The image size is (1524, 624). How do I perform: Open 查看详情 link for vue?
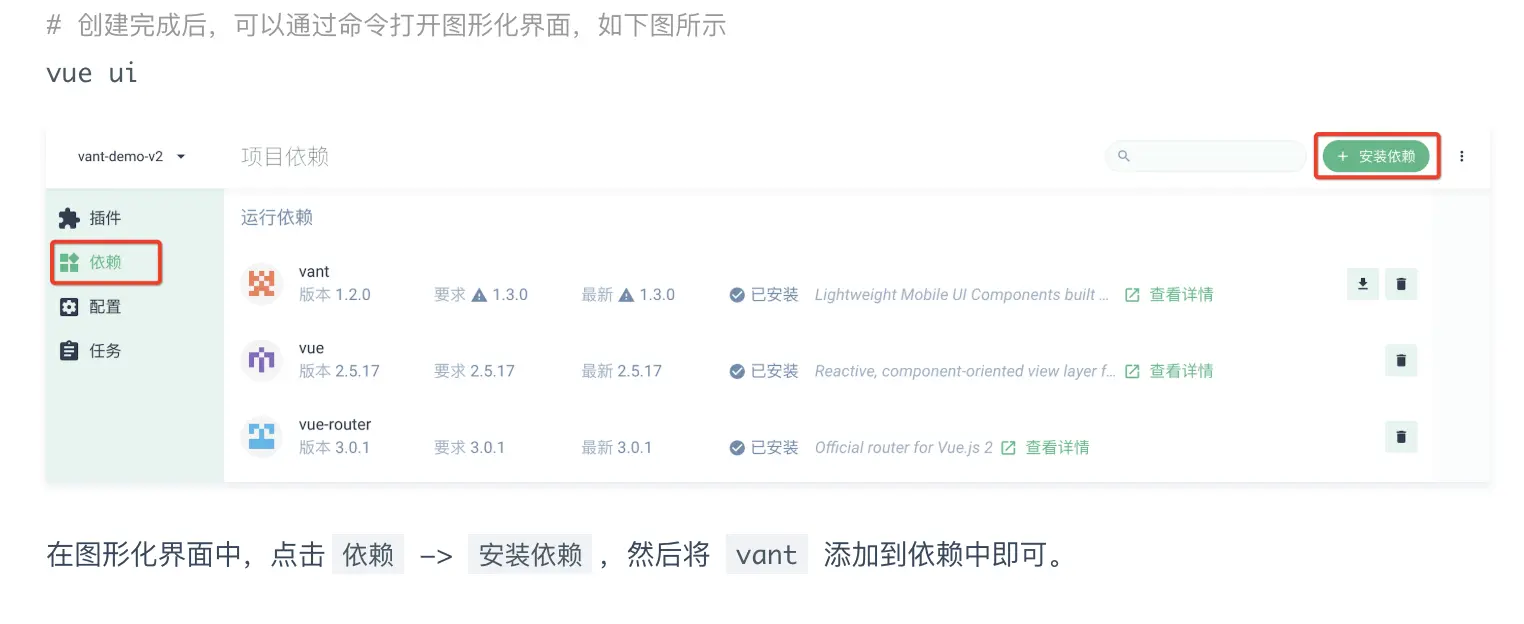pos(1169,371)
